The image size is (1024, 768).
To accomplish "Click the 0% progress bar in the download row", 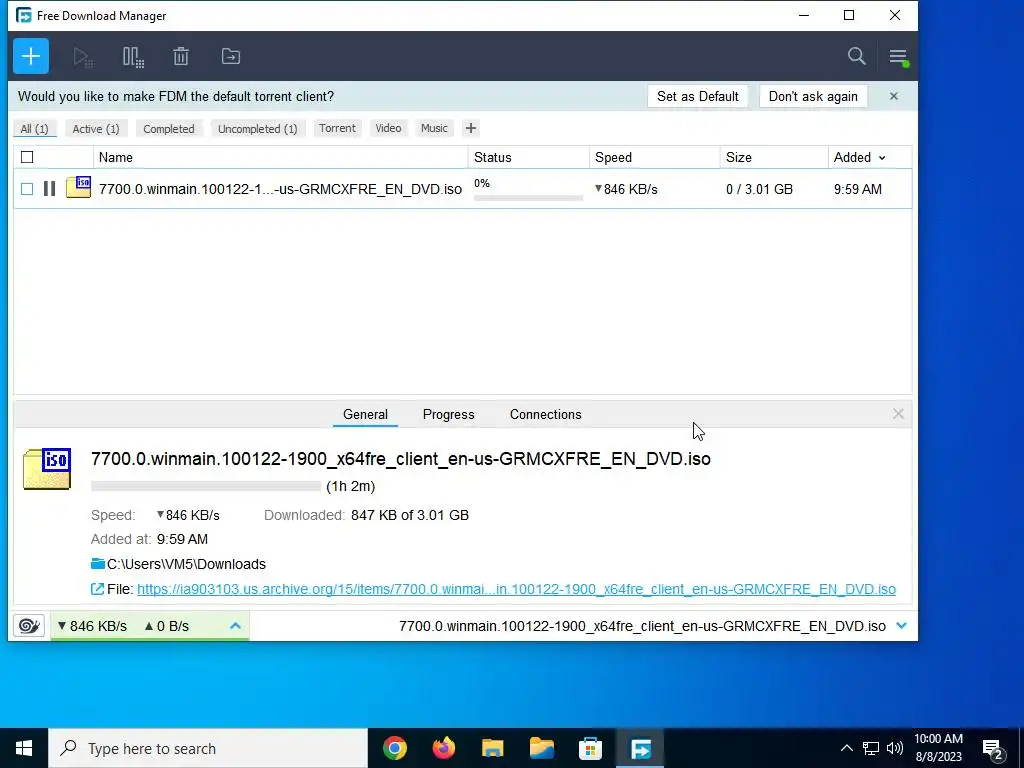I will pos(528,197).
